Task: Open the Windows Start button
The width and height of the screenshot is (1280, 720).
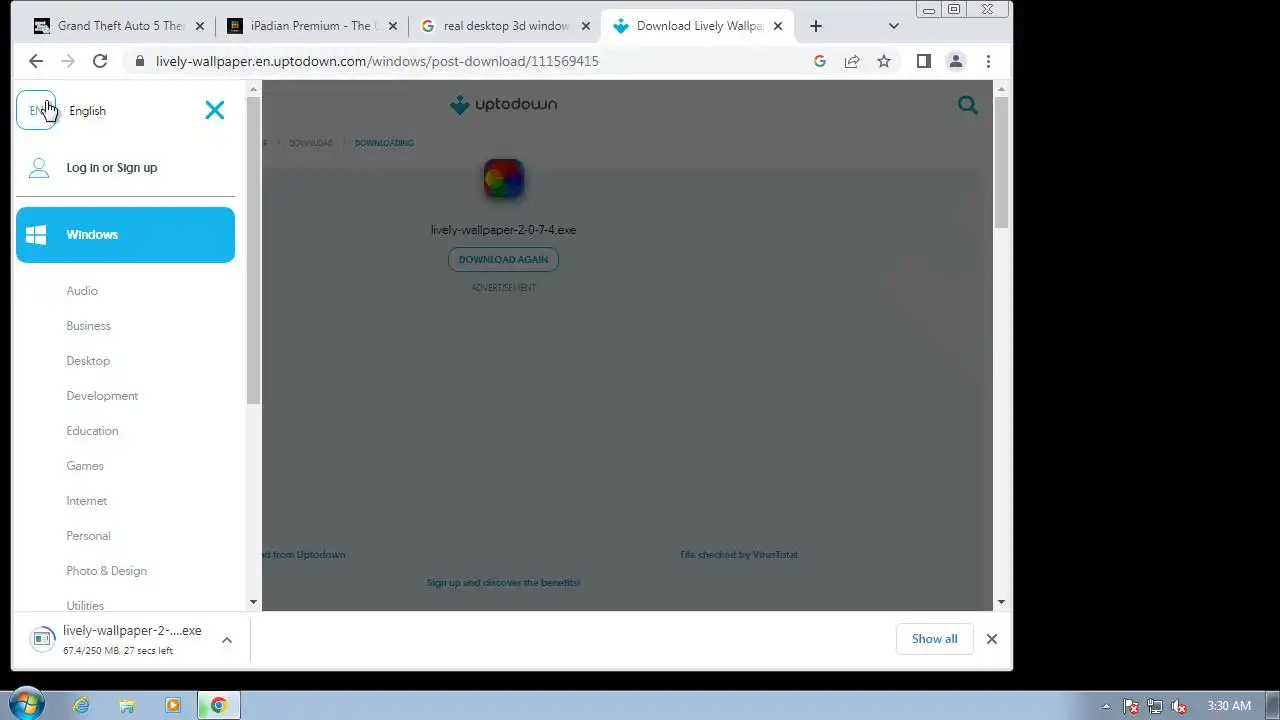Action: [27, 705]
